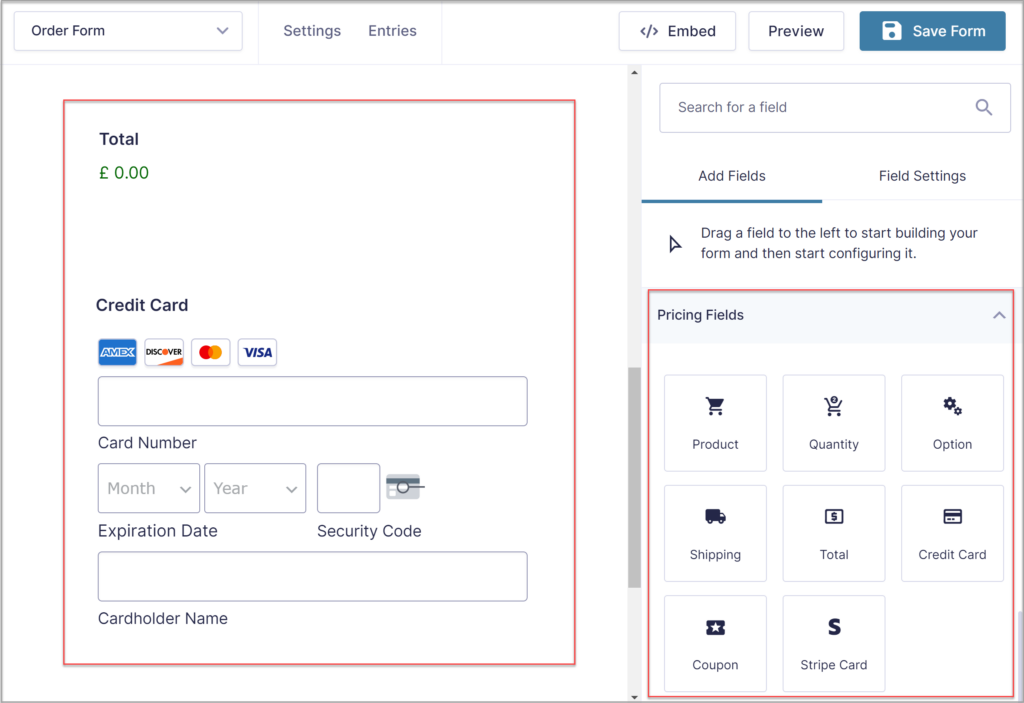Open the expiration Month dropdown
Screen dimensions: 1024x703
(148, 488)
